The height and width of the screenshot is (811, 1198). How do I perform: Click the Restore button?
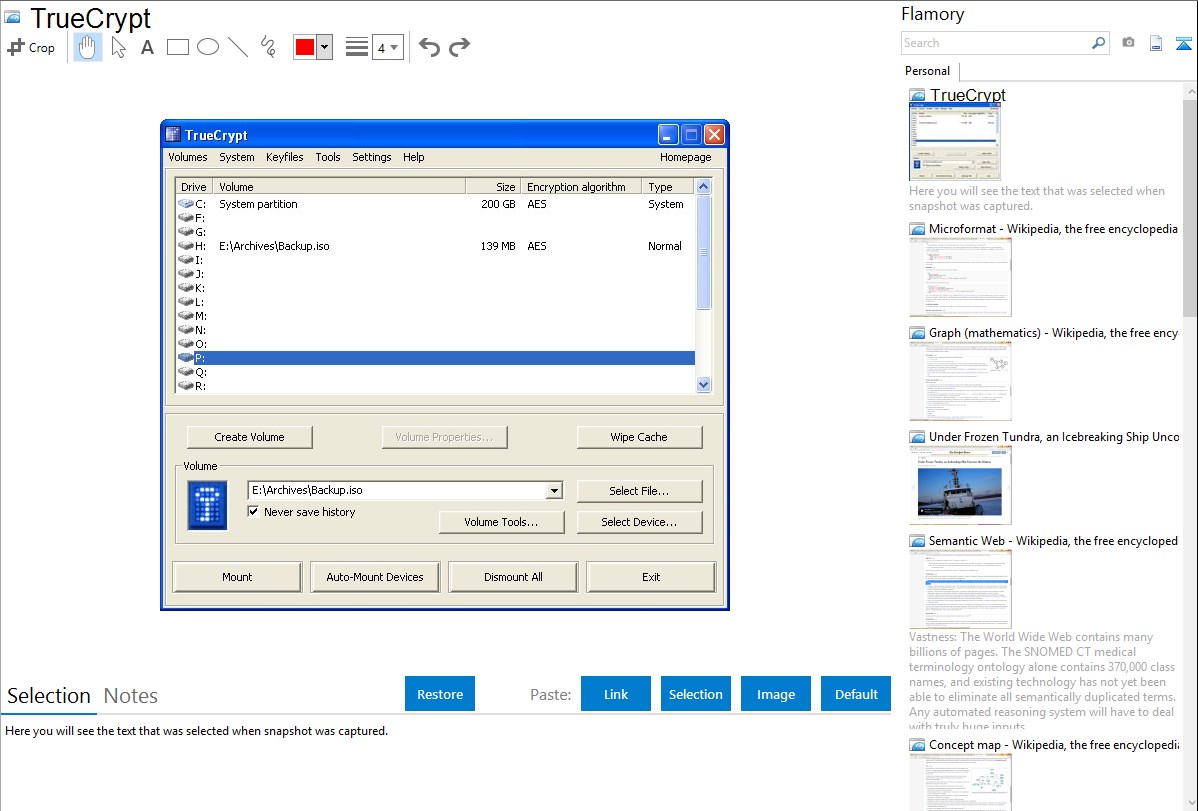440,694
